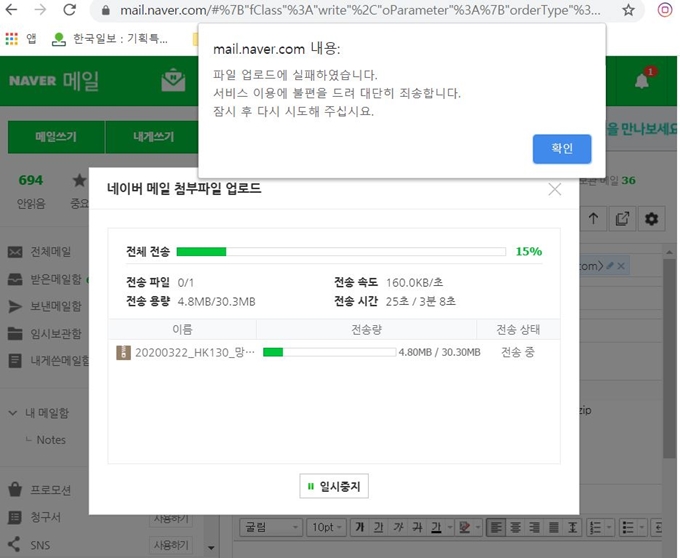Align text left in editor

[496, 527]
